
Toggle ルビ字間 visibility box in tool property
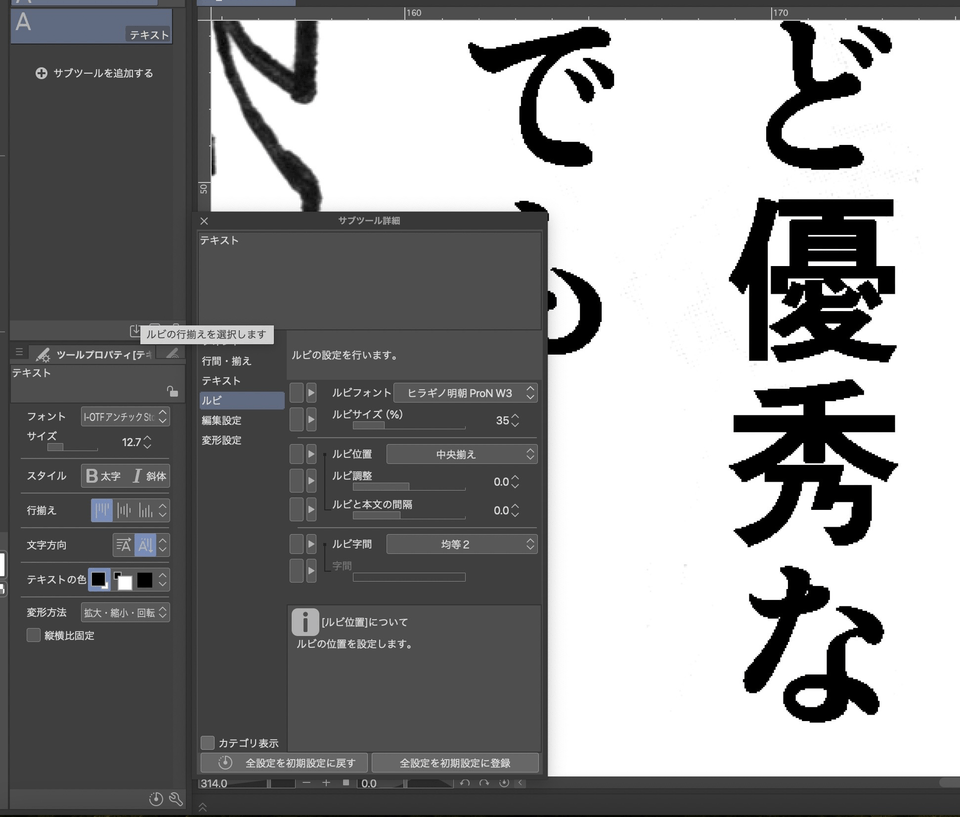pos(296,544)
